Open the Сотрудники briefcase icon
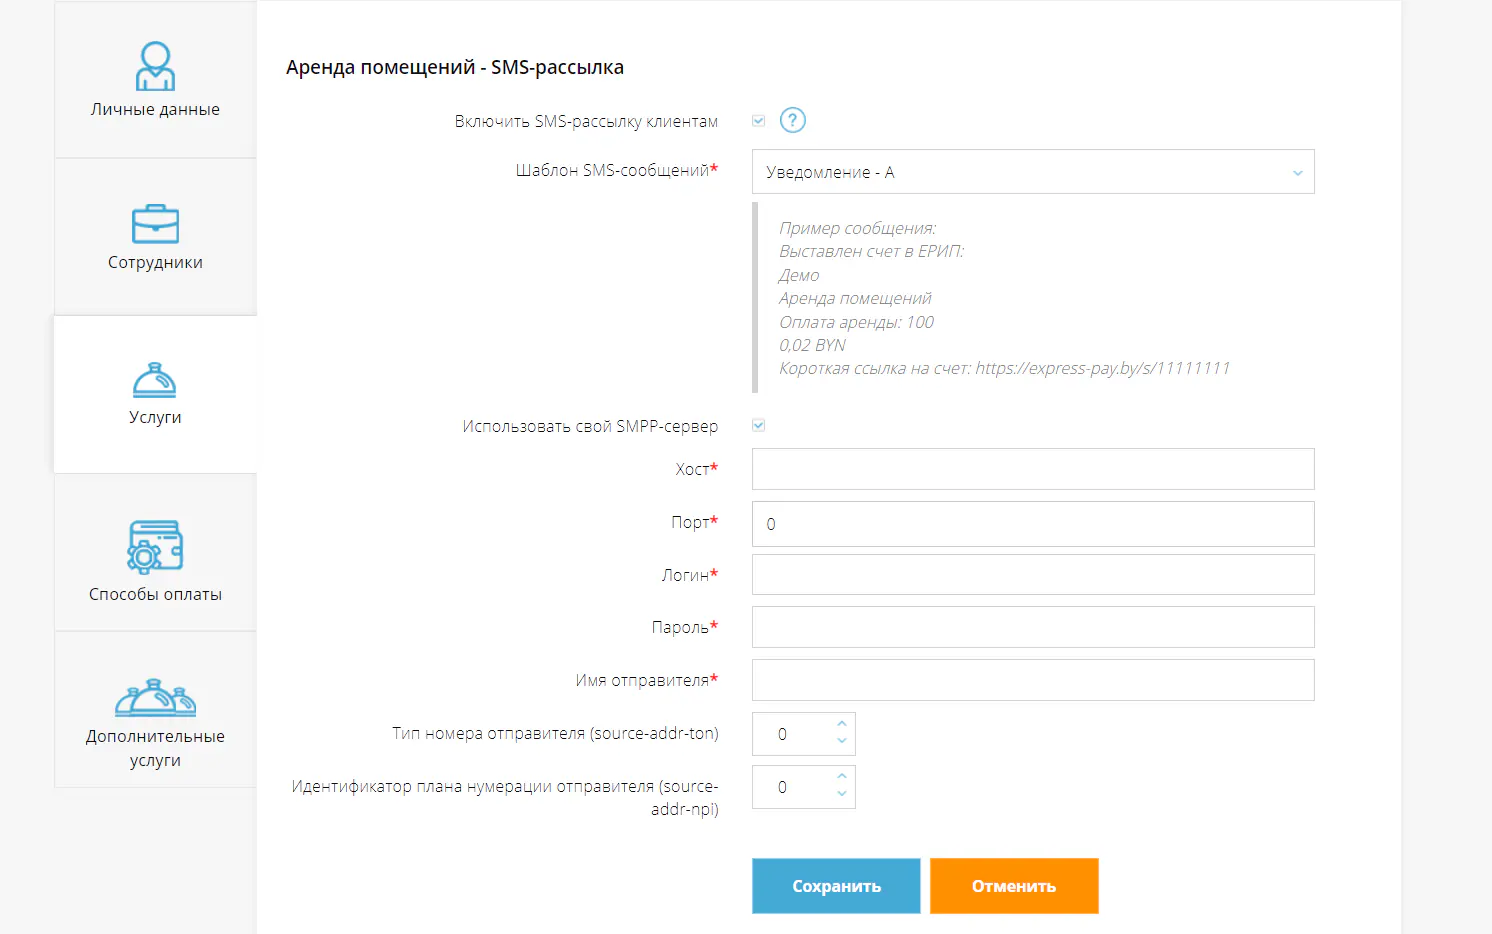1492x934 pixels. (155, 224)
